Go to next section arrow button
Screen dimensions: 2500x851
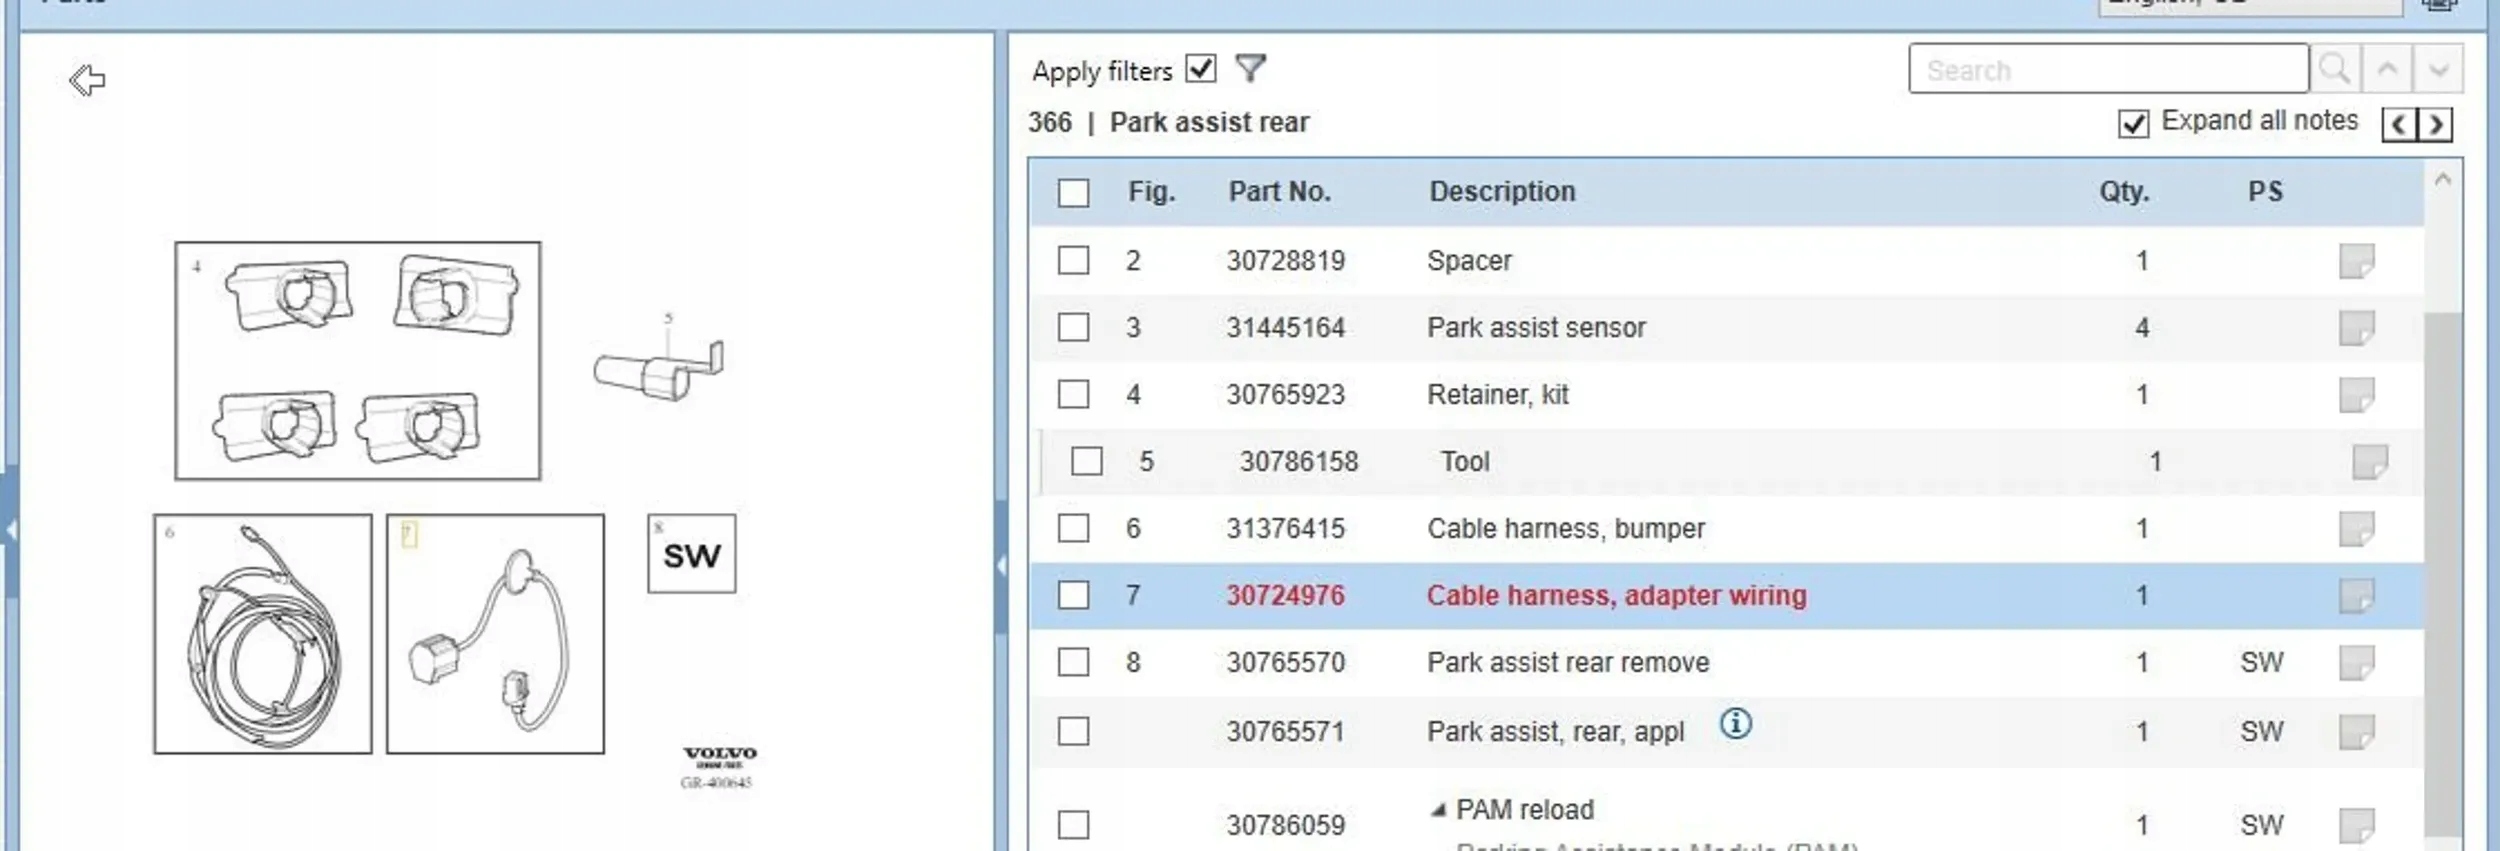coord(2436,124)
